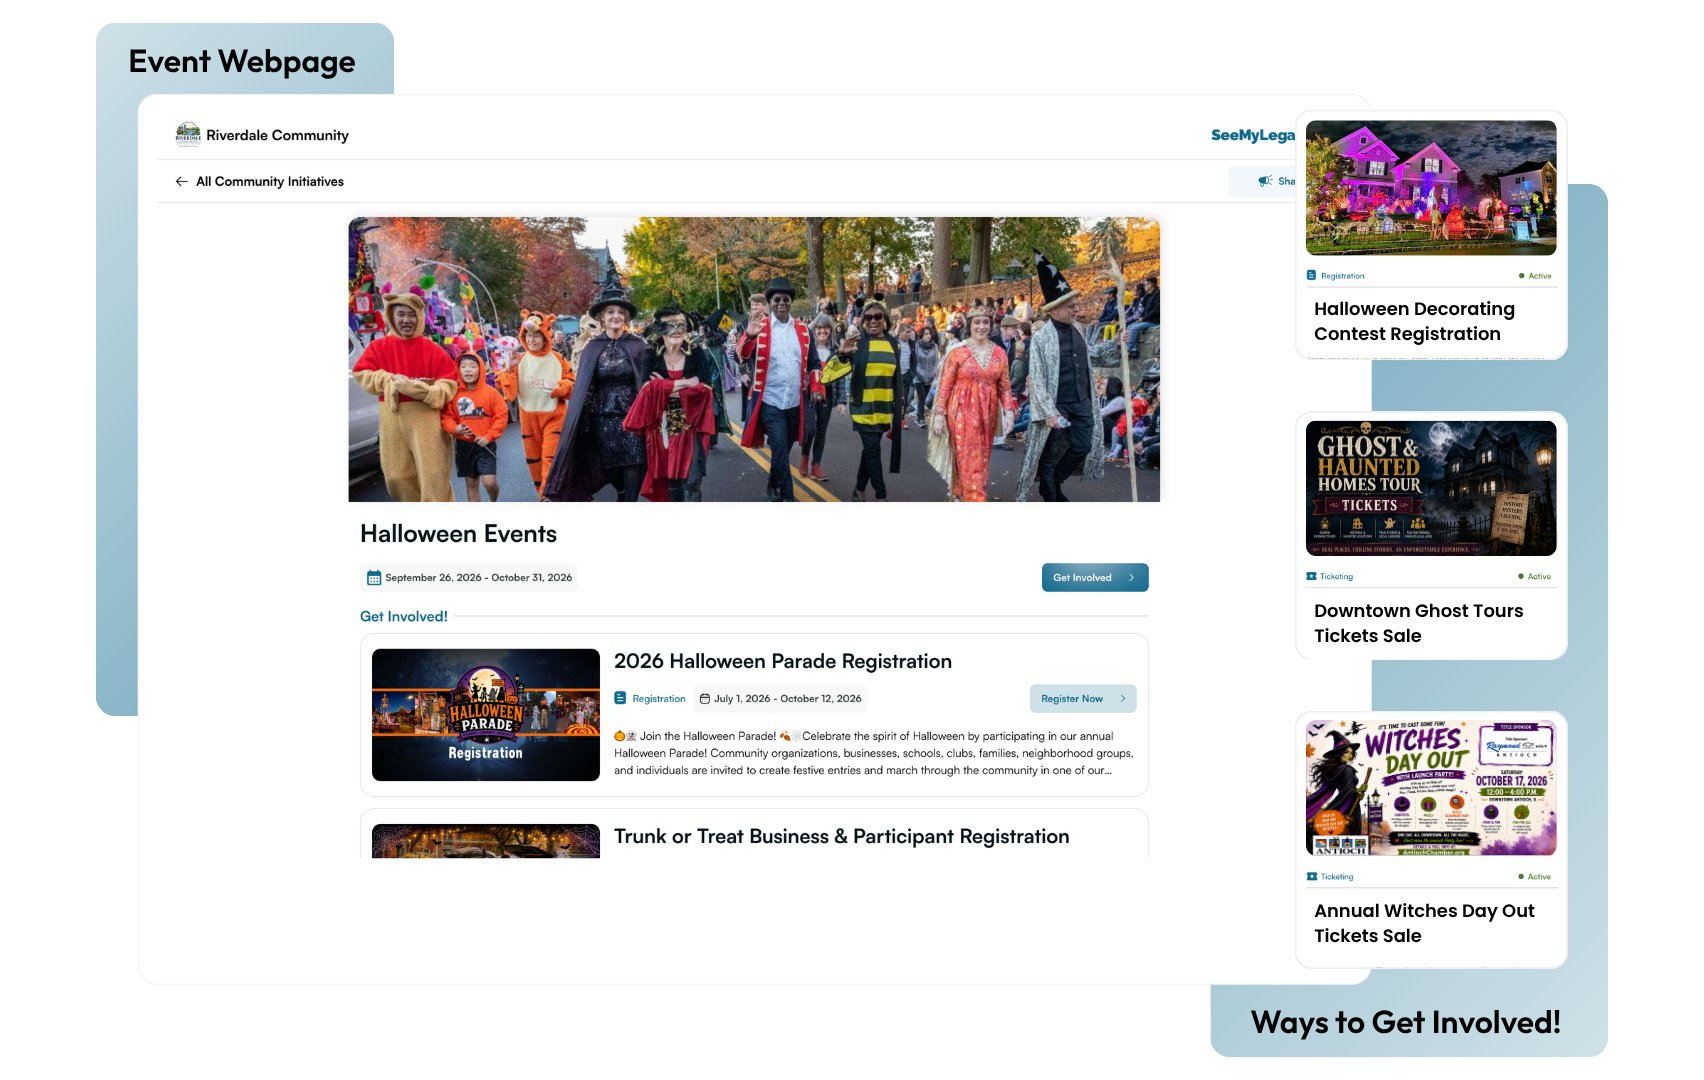Screen dimensions: 1704x1080
Task: Click the Active status on the Ghost Tours card
Action: pyautogui.click(x=1535, y=577)
